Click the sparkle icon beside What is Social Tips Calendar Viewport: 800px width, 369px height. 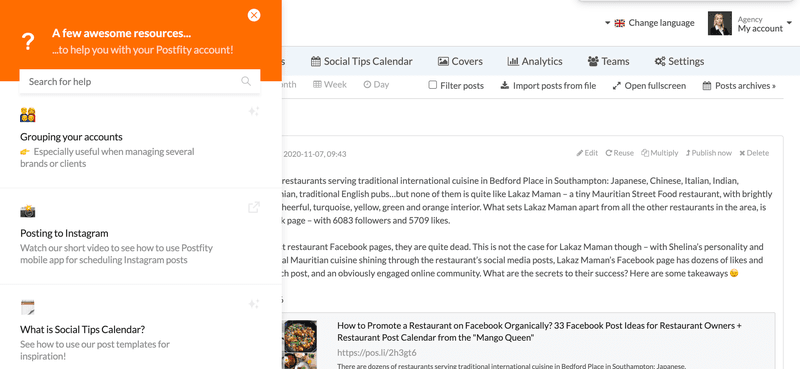pos(254,304)
